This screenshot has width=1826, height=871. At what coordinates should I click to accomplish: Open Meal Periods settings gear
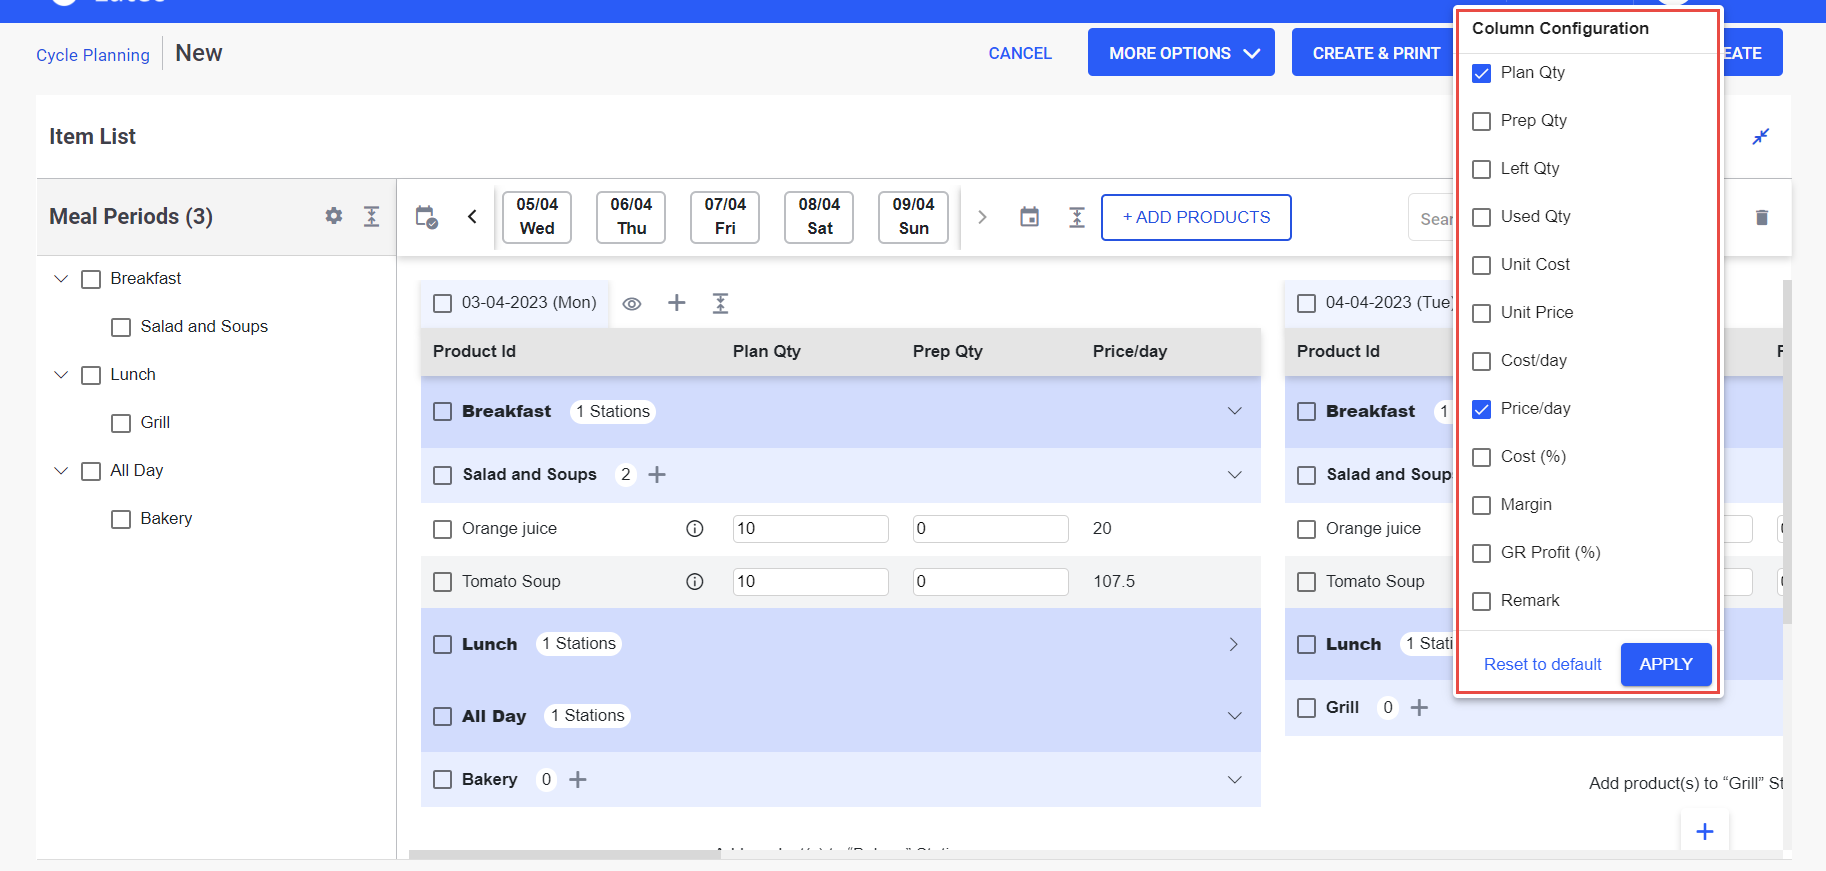[x=334, y=216]
